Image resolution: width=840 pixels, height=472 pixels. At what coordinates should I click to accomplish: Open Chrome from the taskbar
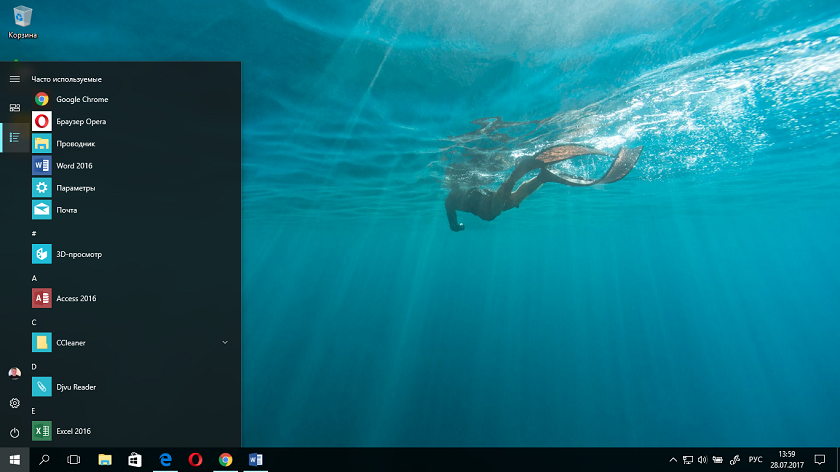pyautogui.click(x=226, y=460)
